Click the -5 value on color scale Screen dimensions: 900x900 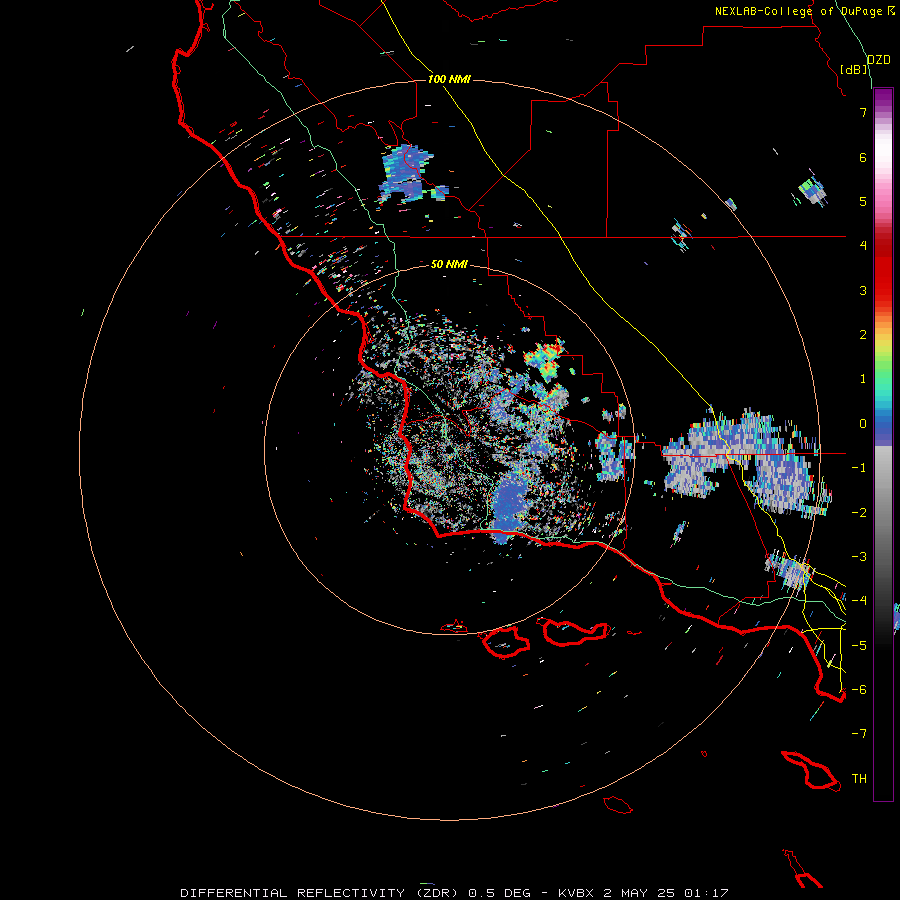(x=859, y=646)
